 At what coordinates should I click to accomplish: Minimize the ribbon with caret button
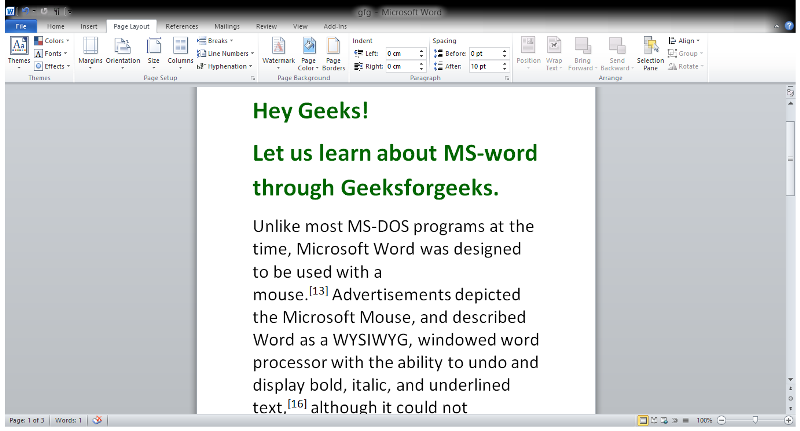[777, 26]
